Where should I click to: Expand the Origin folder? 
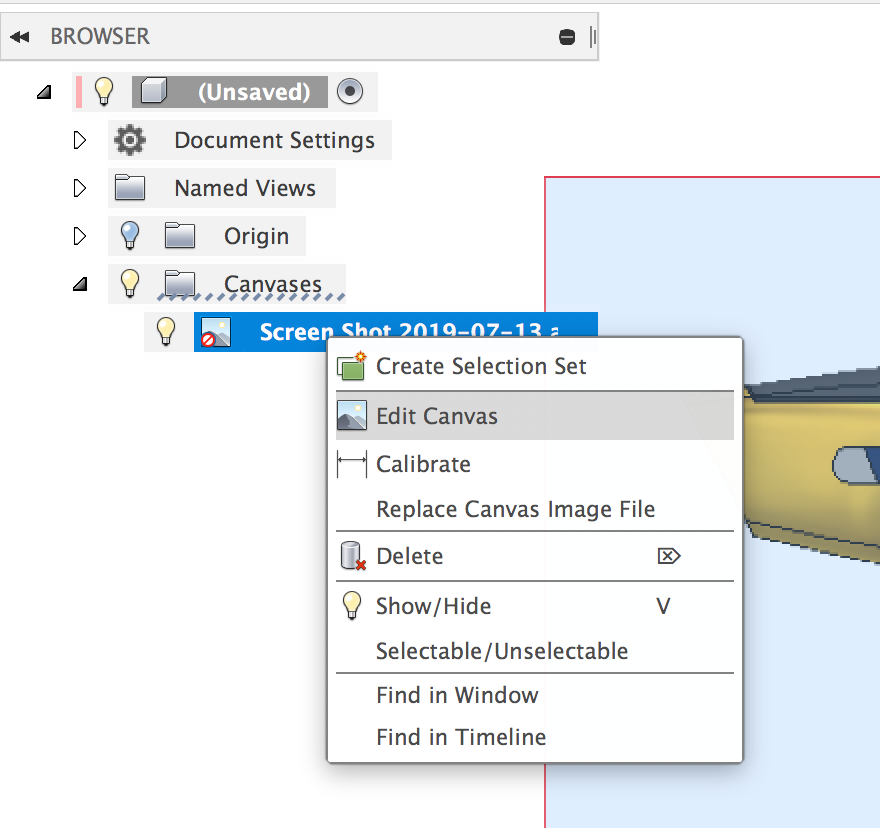pos(80,236)
